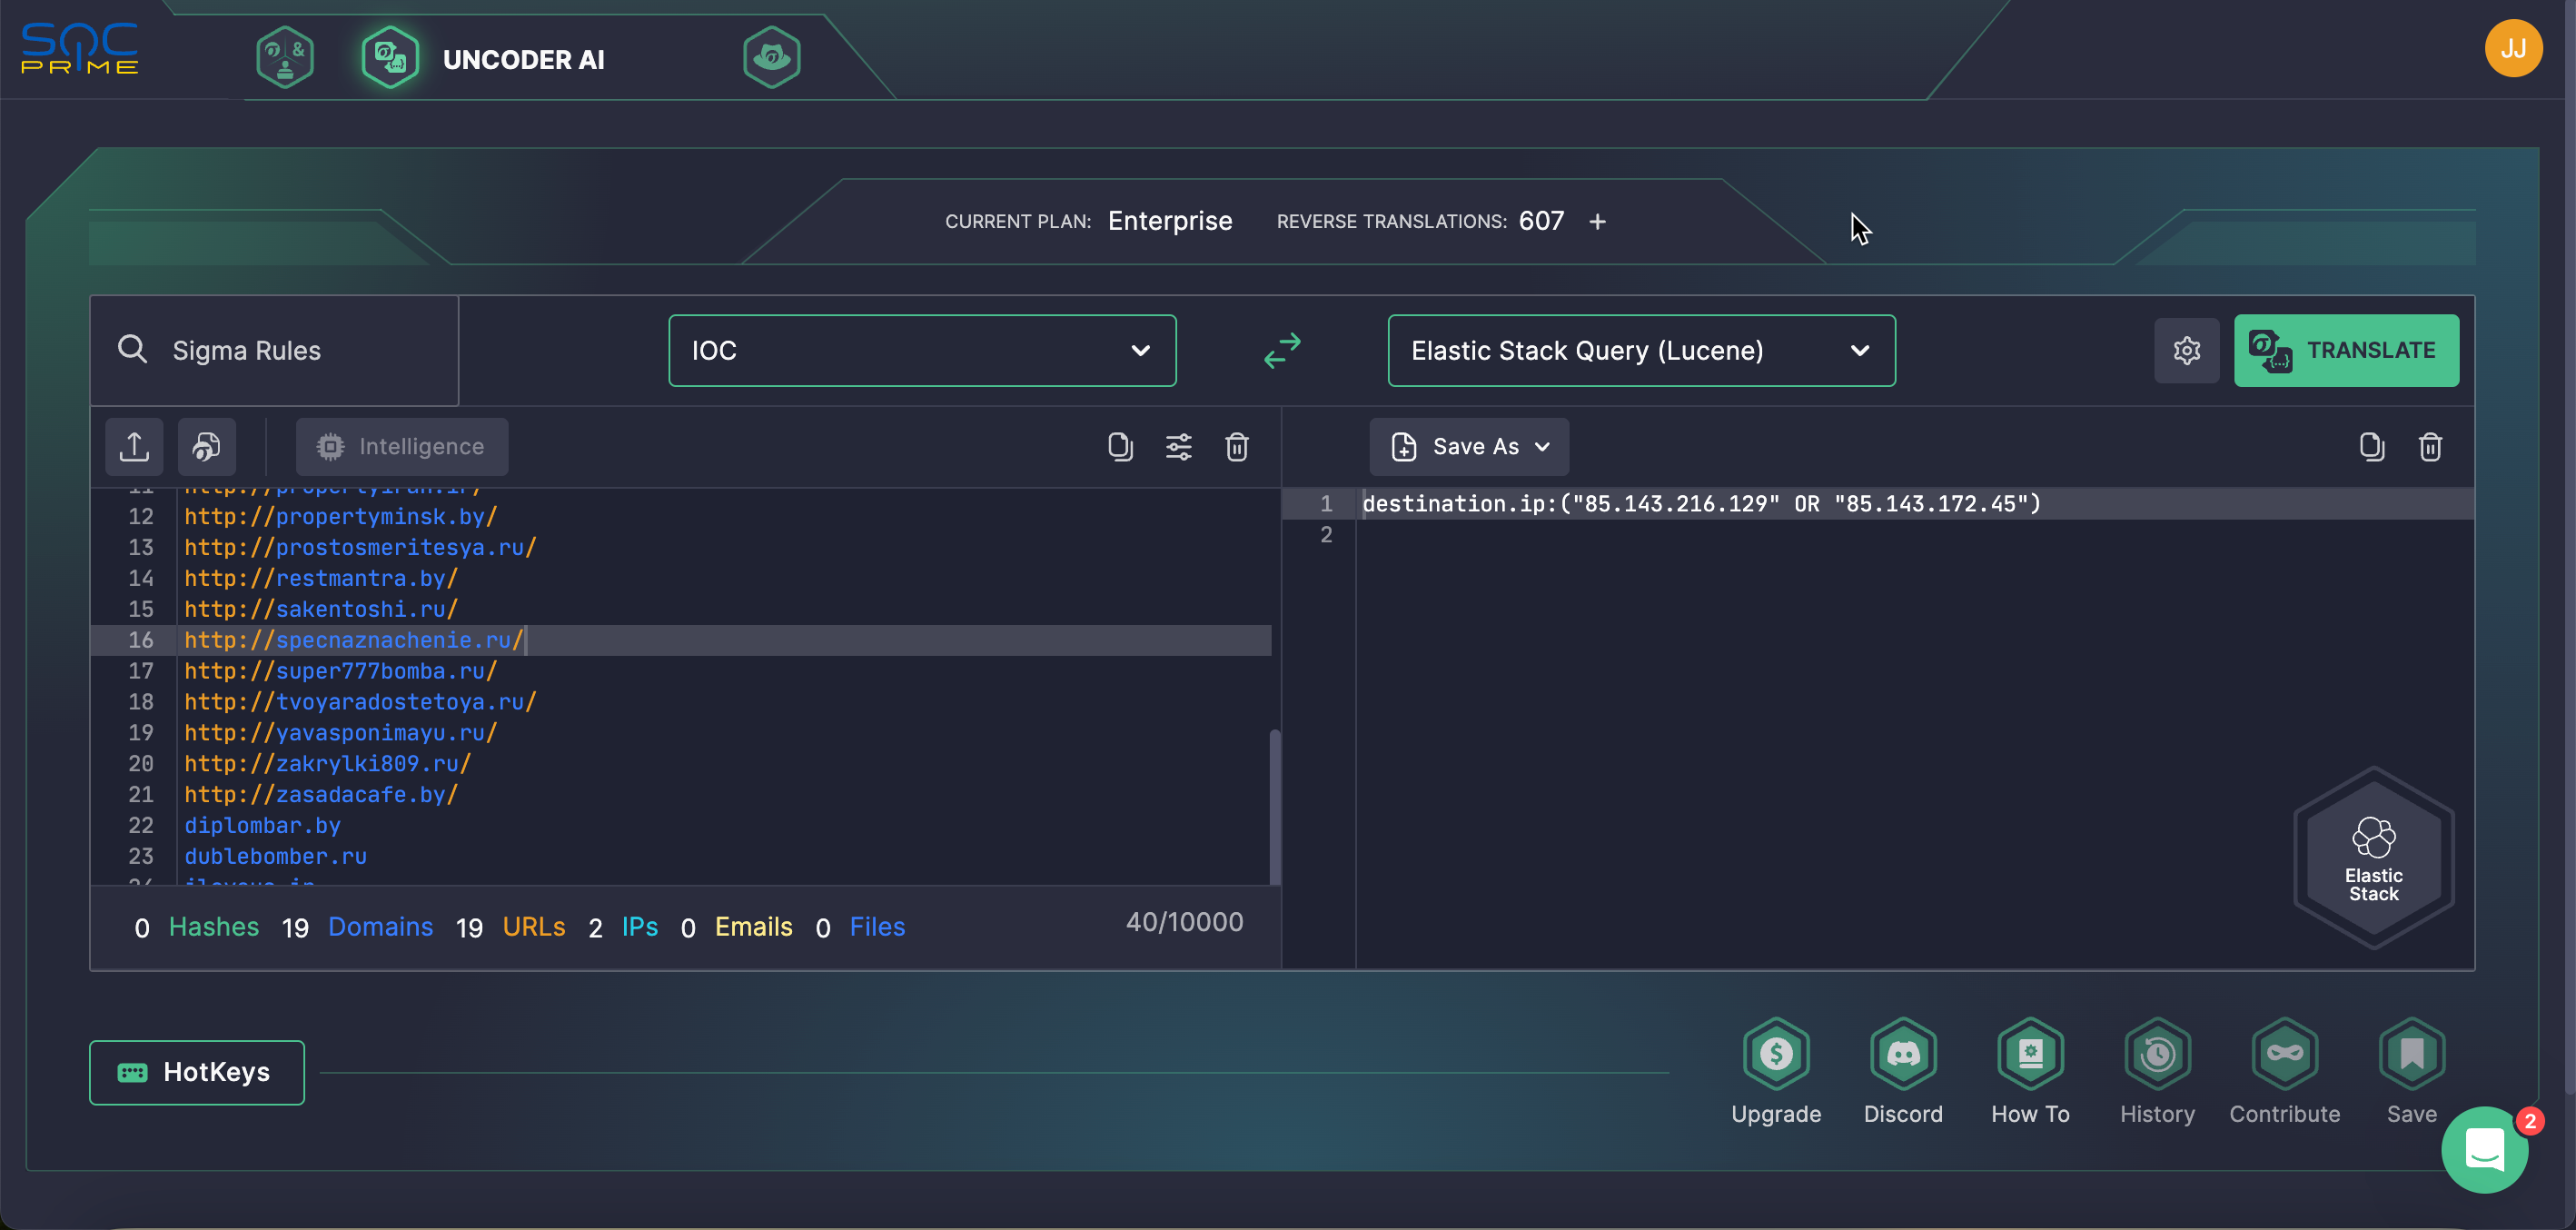The width and height of the screenshot is (2576, 1230).
Task: Open IOC parsing settings sliders icon
Action: [1179, 446]
